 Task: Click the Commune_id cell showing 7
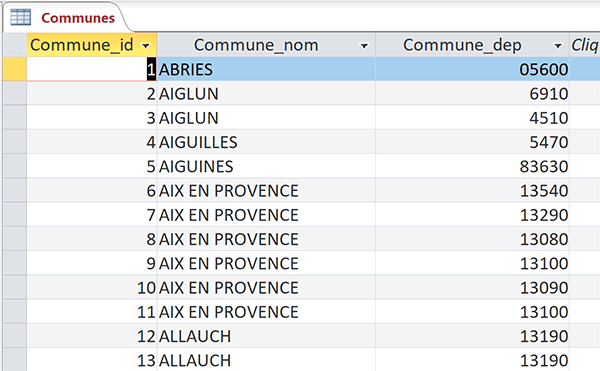tap(91, 215)
